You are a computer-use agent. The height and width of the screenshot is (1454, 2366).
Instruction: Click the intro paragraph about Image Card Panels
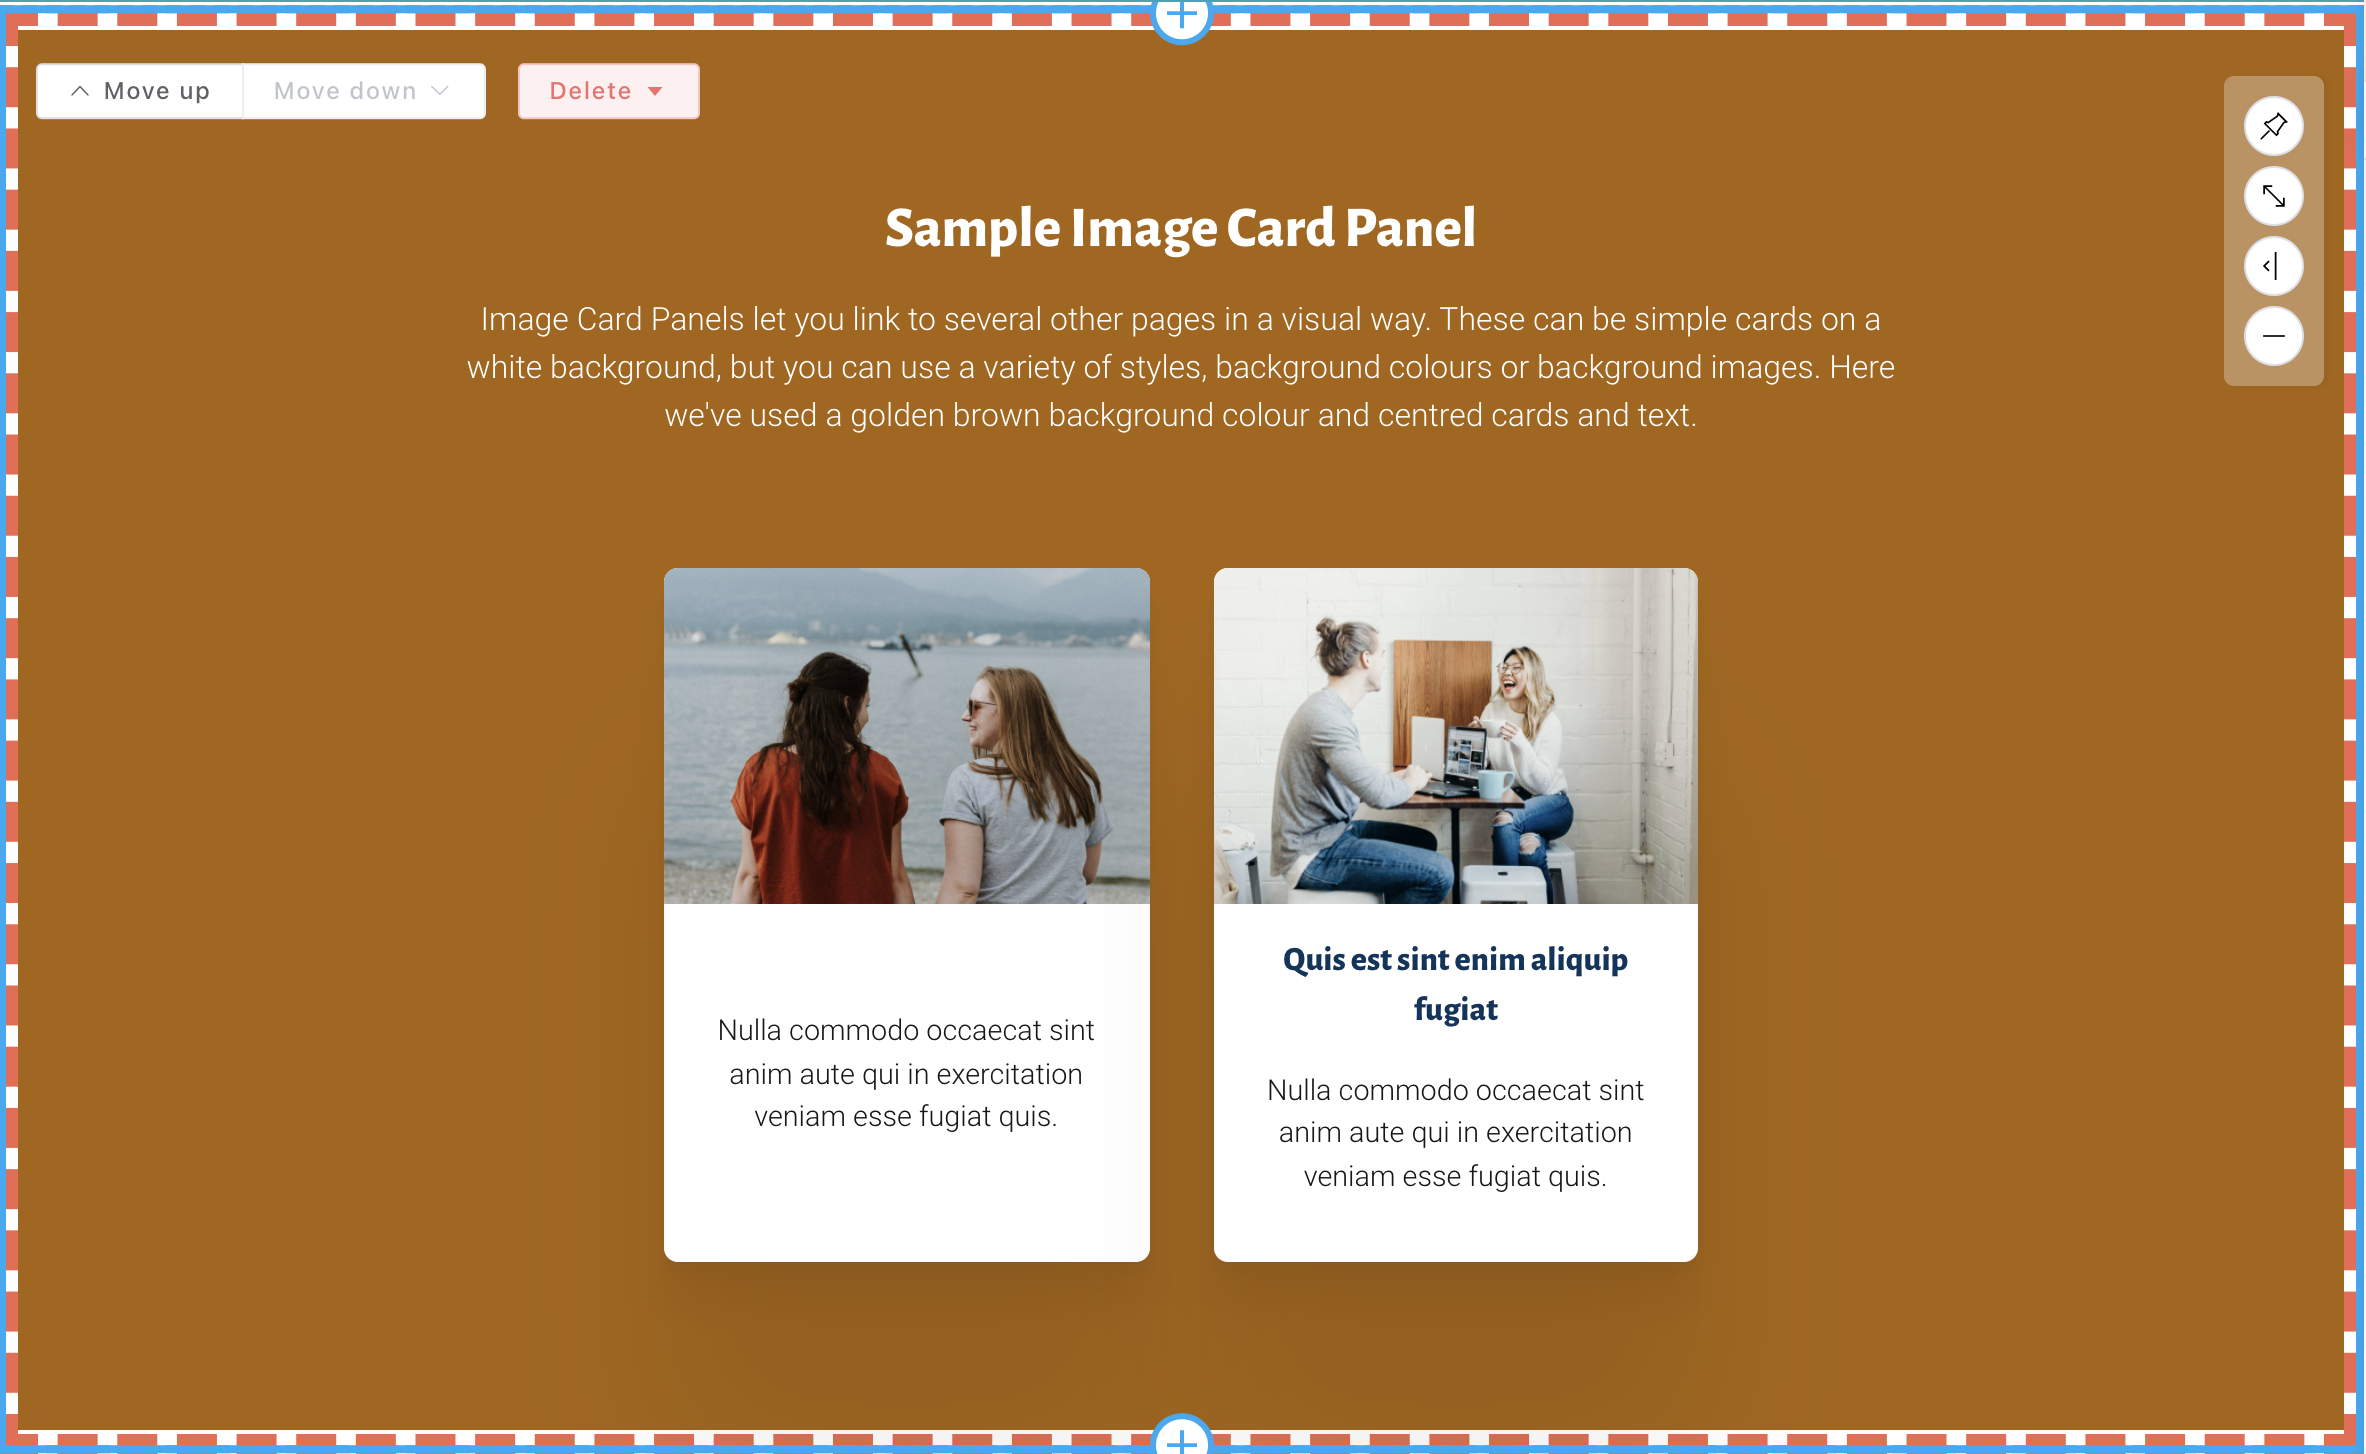click(1180, 367)
